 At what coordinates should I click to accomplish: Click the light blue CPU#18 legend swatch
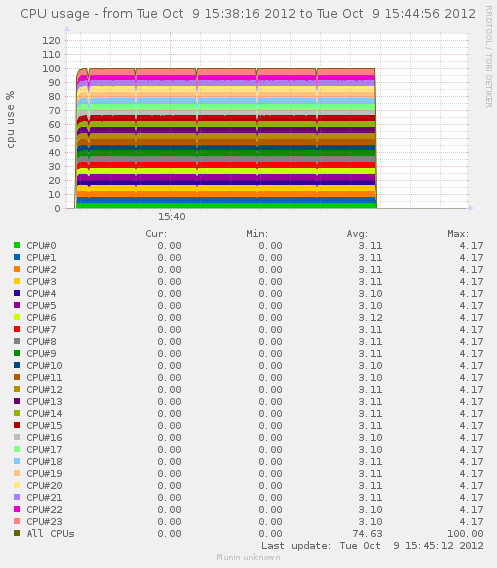tap(17, 461)
